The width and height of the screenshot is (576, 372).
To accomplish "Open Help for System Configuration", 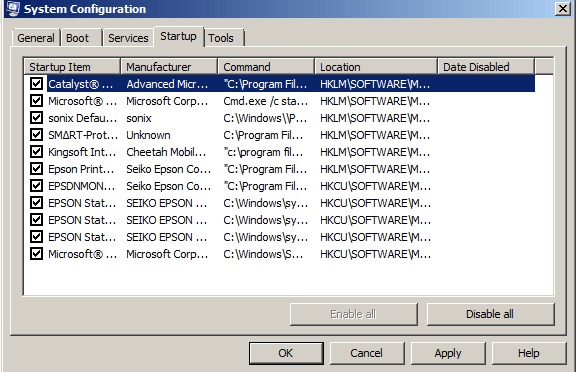I will click(529, 353).
